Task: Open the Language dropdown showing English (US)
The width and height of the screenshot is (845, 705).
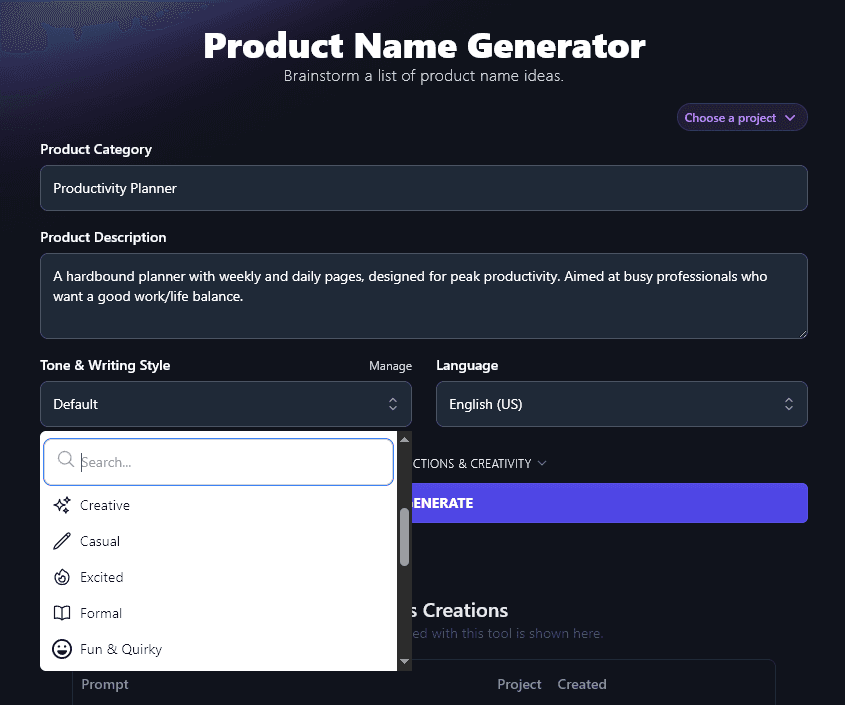Action: point(621,404)
